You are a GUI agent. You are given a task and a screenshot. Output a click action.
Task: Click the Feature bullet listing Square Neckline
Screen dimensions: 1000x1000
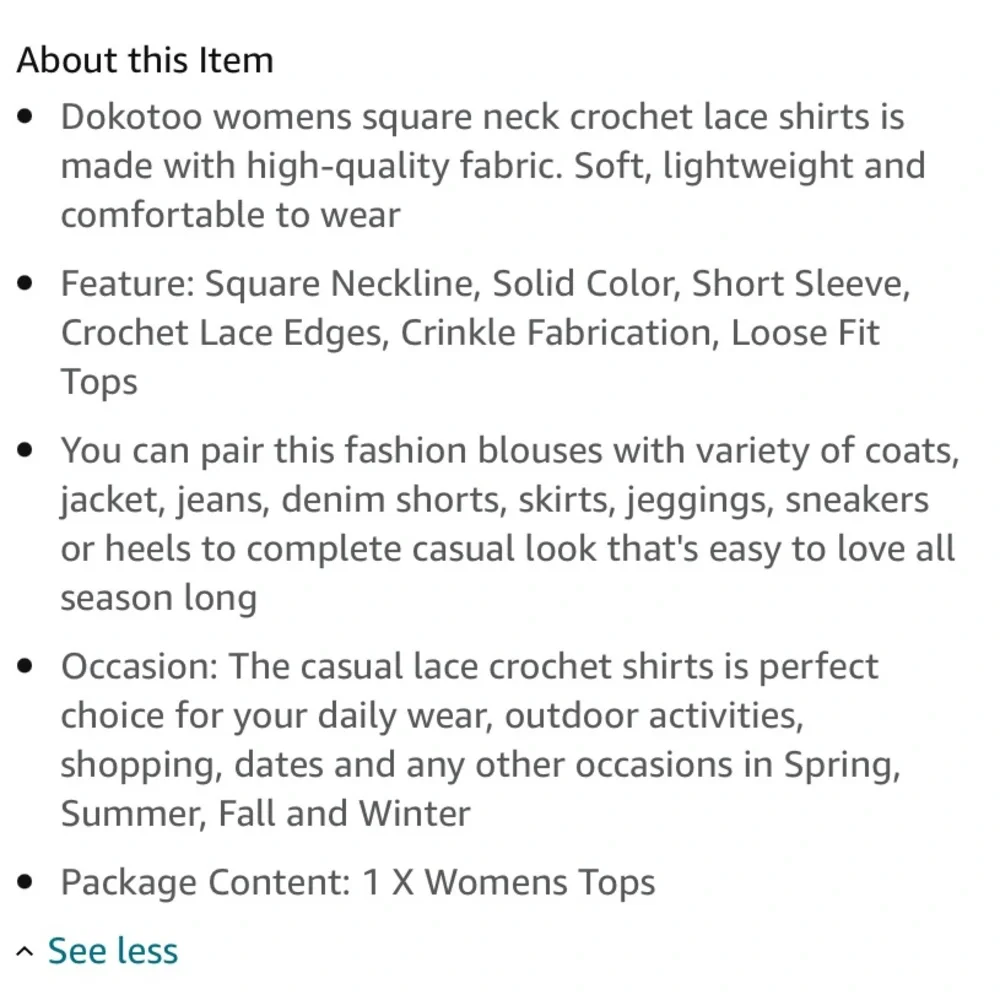[470, 331]
